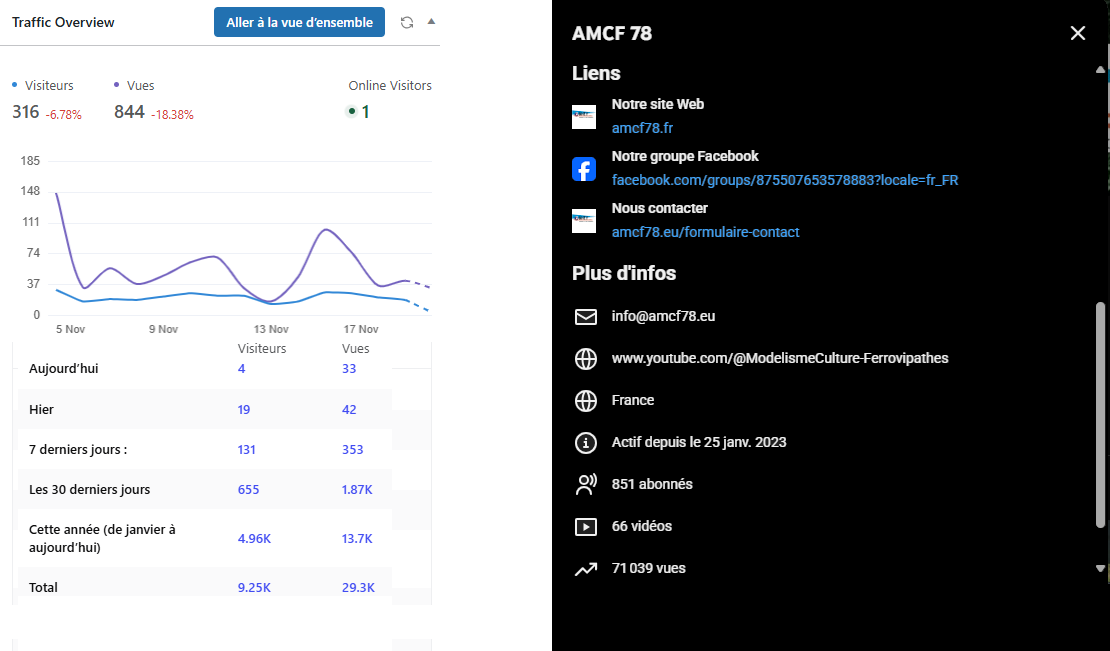Click the video icon beside 66 vidéos

(x=585, y=526)
